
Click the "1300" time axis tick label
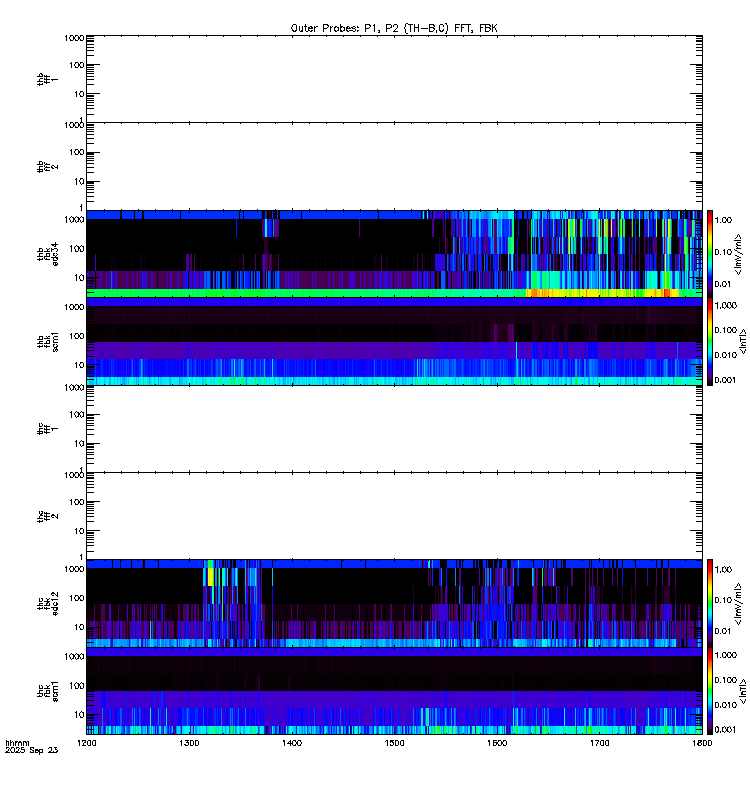click(189, 743)
